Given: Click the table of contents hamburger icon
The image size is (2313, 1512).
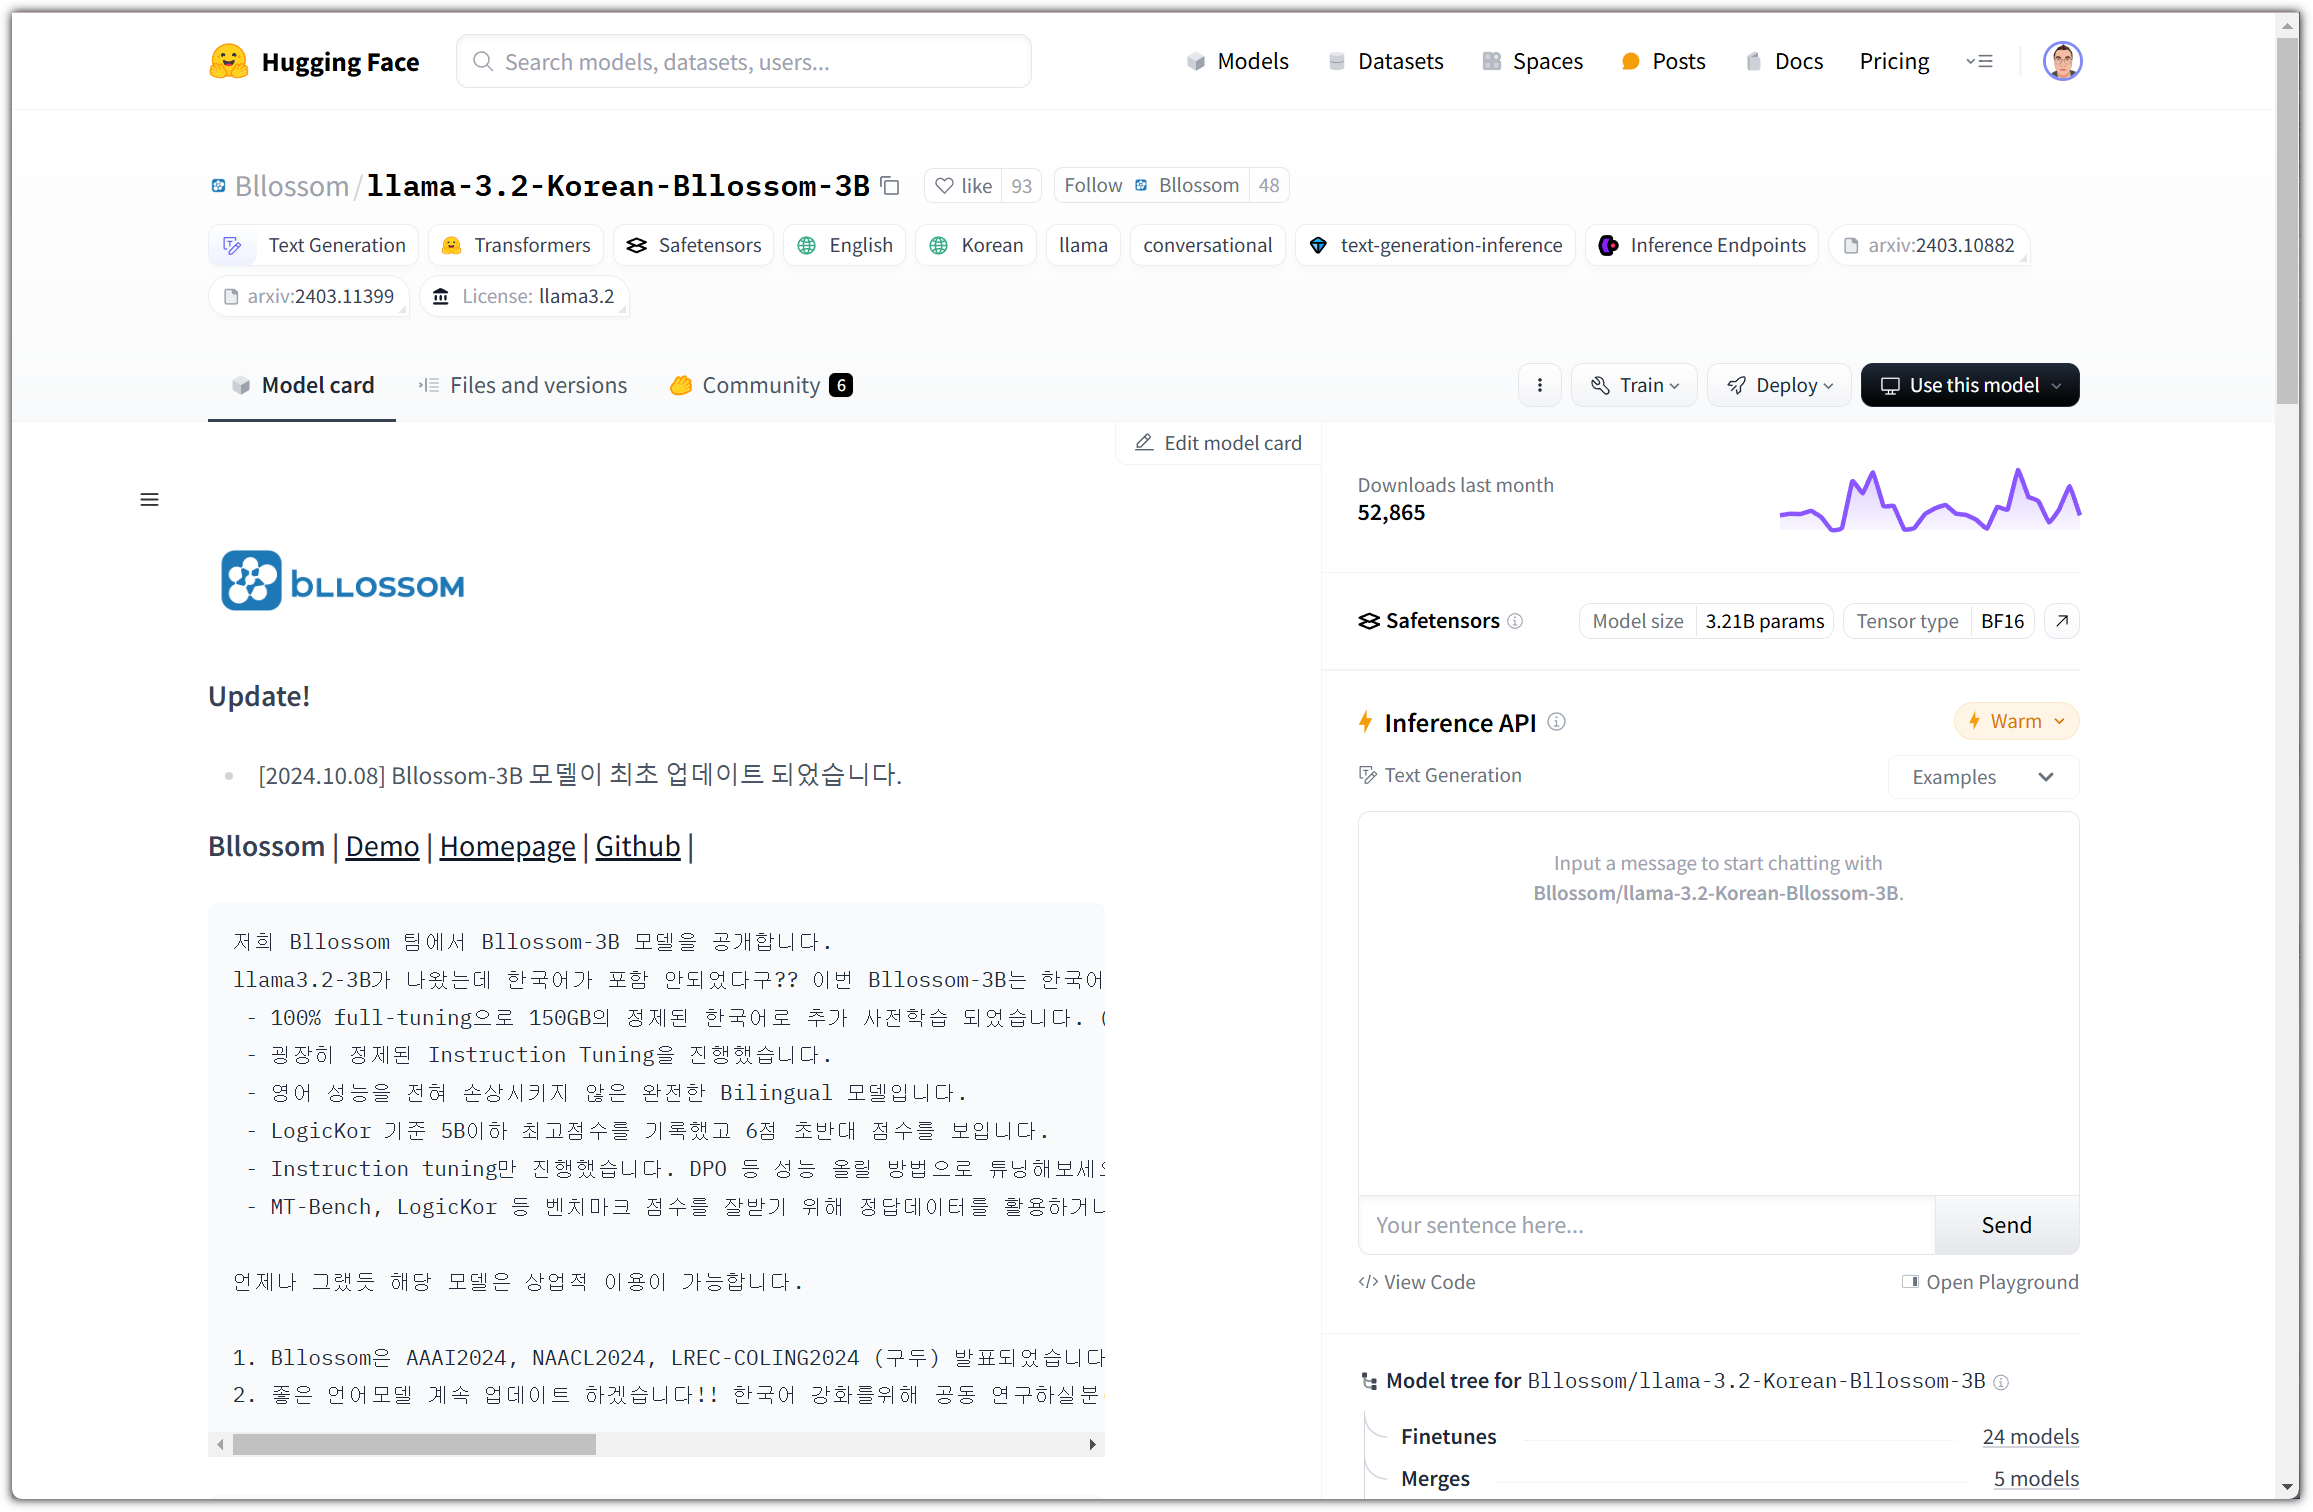Looking at the screenshot, I should coord(149,500).
